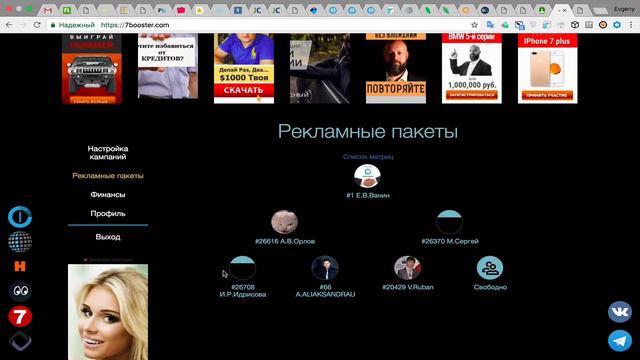Select Рекламные пакеты menu item
Screen dimensions: 640x360
tap(108, 176)
